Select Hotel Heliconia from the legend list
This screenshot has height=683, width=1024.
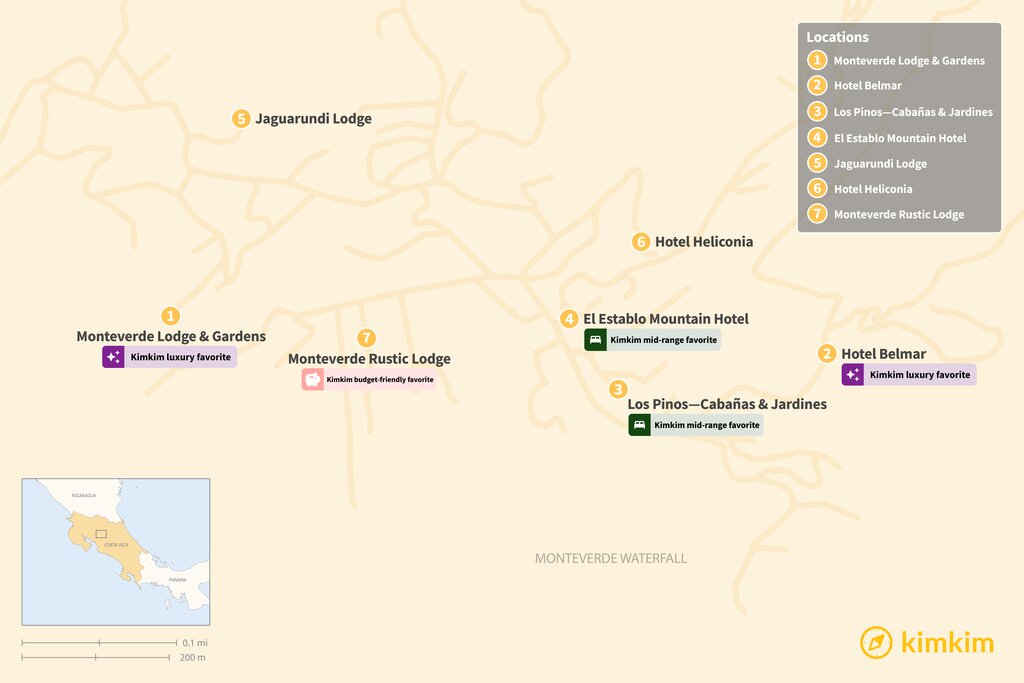pyautogui.click(x=872, y=189)
